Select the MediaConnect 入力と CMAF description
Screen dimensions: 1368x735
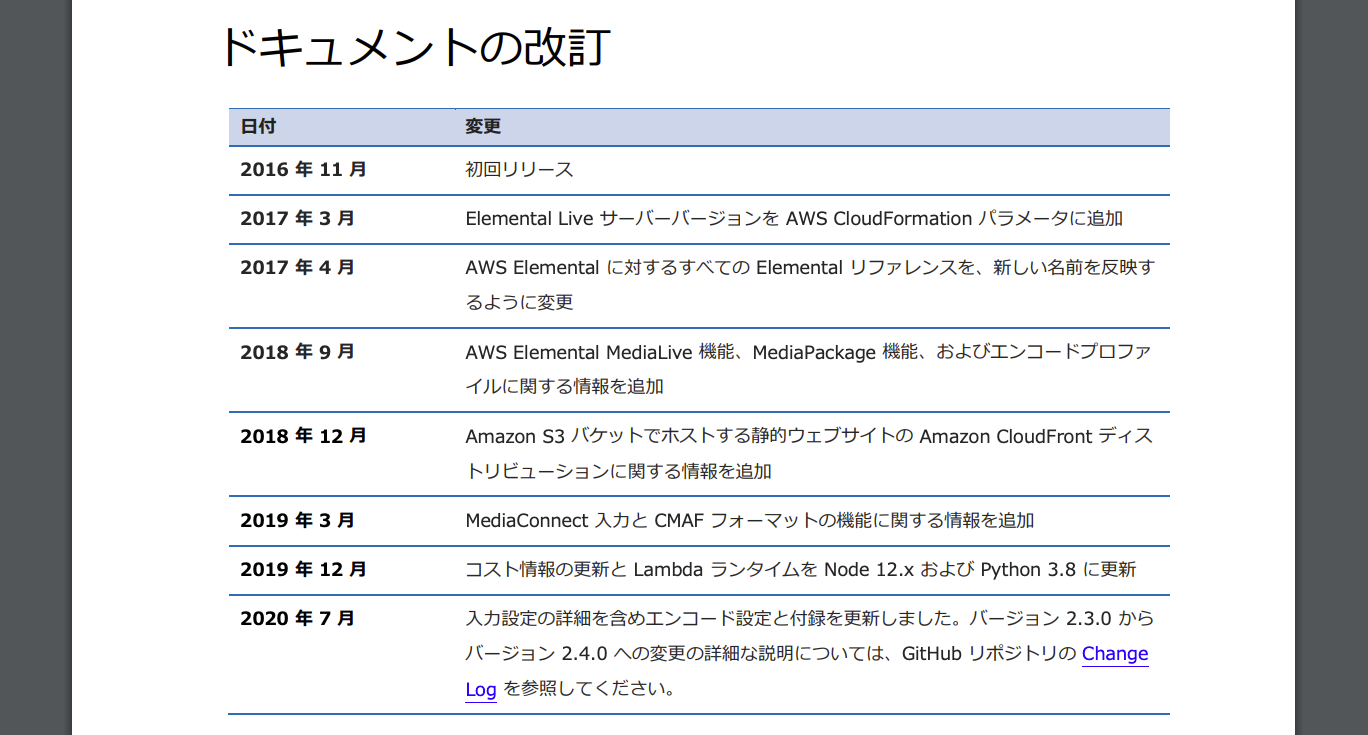[x=750, y=521]
